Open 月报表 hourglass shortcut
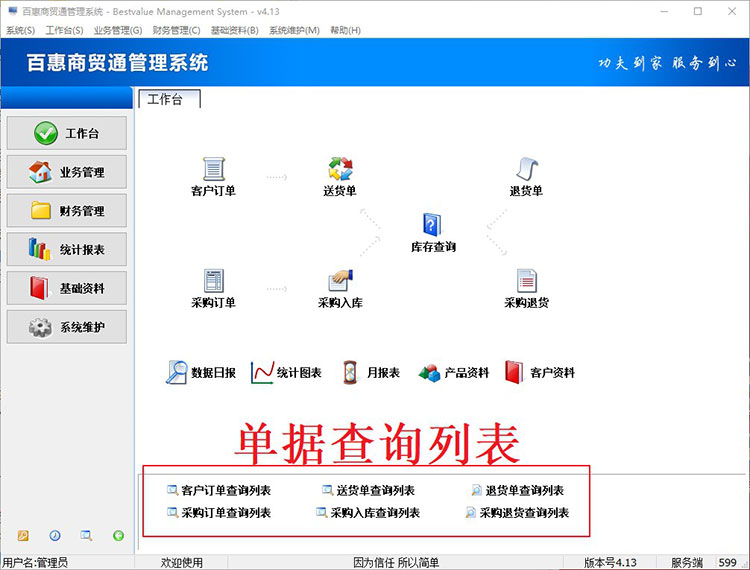Viewport: 750px width, 570px height. (x=371, y=373)
